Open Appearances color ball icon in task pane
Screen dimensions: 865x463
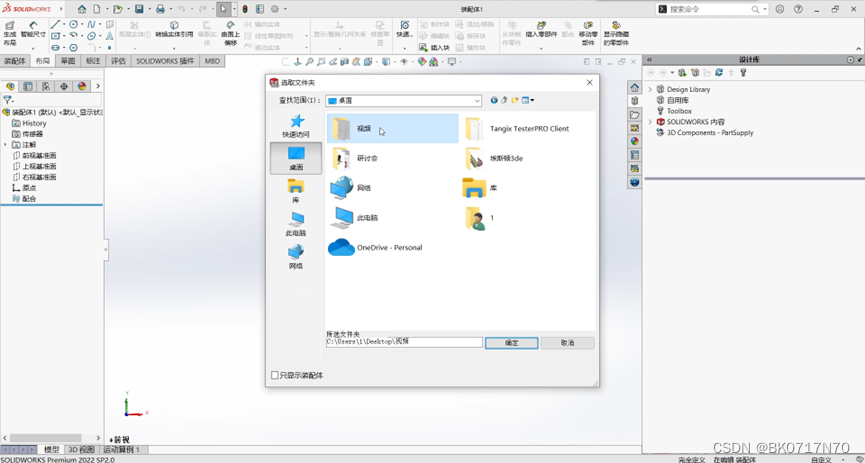(x=635, y=141)
